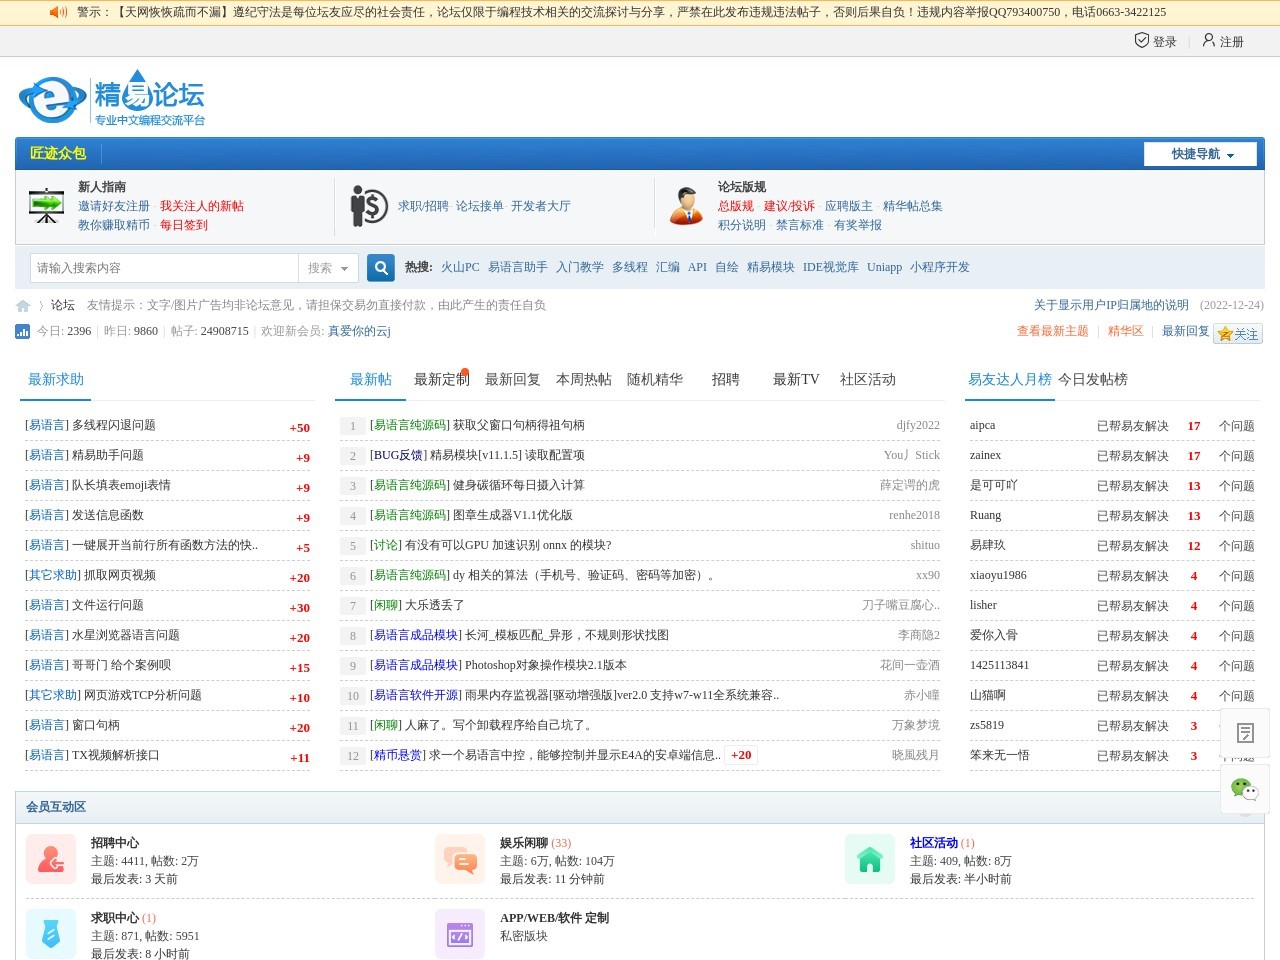Screen dimensions: 1280x960
Task: Switch to the 最新回复 tab
Action: click(513, 380)
